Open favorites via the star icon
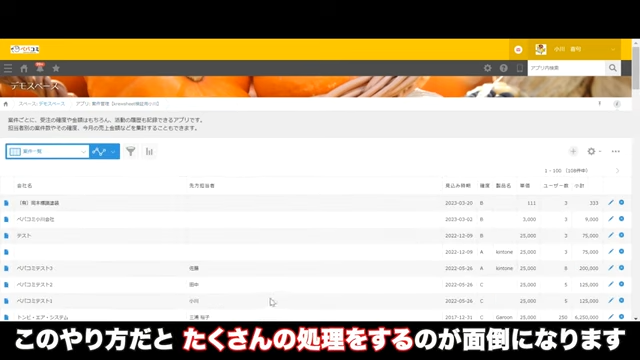This screenshot has width=640, height=360. 56,68
